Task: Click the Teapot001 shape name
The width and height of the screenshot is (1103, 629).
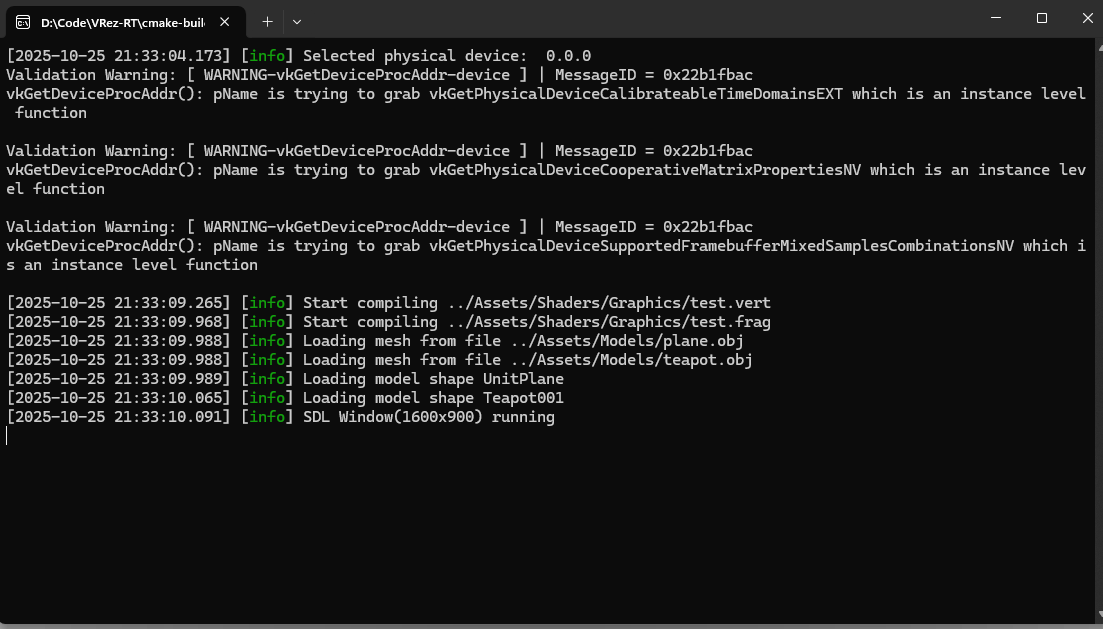Action: (523, 398)
